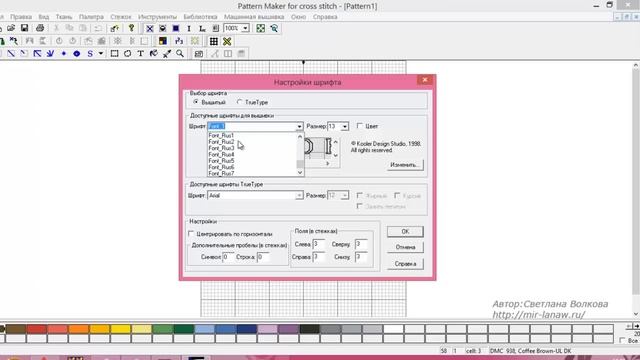Open the Справка menu in menu bar
This screenshot has width=640, height=360.
325,17
